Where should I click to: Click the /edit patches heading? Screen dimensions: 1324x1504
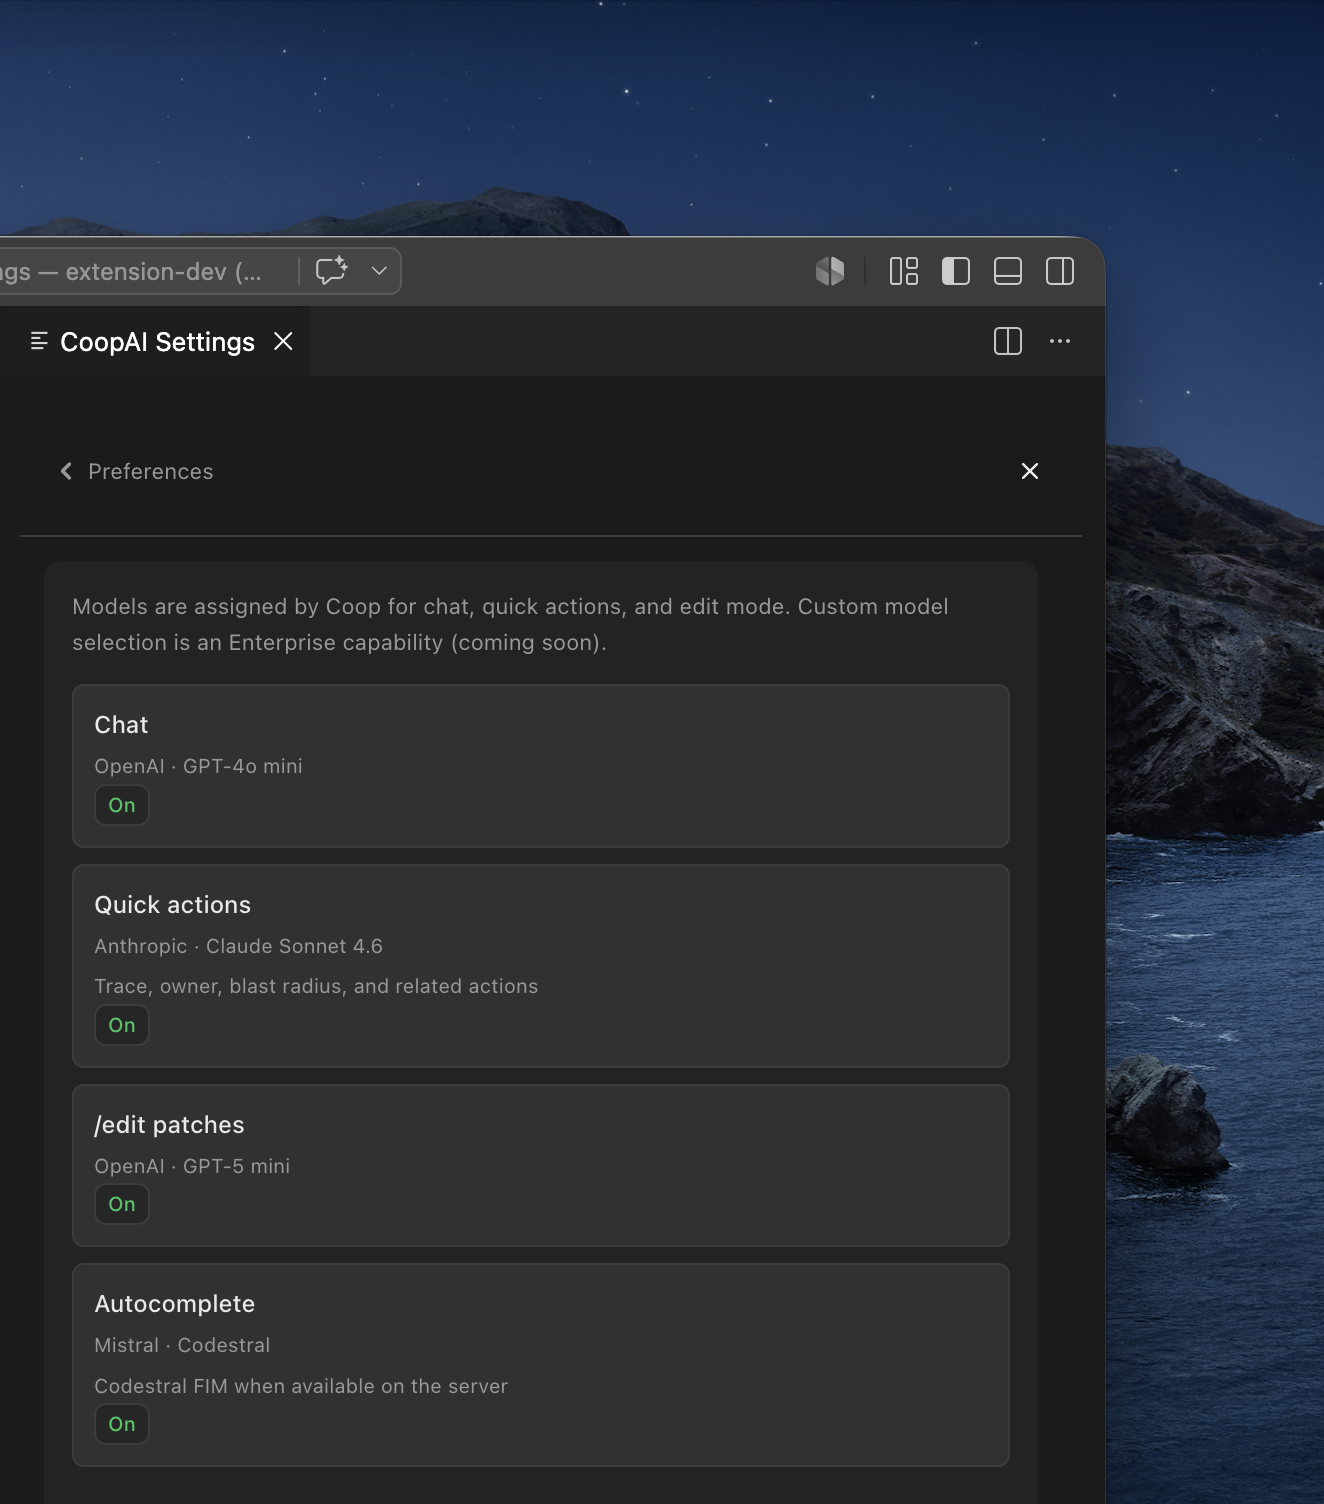pos(169,1125)
